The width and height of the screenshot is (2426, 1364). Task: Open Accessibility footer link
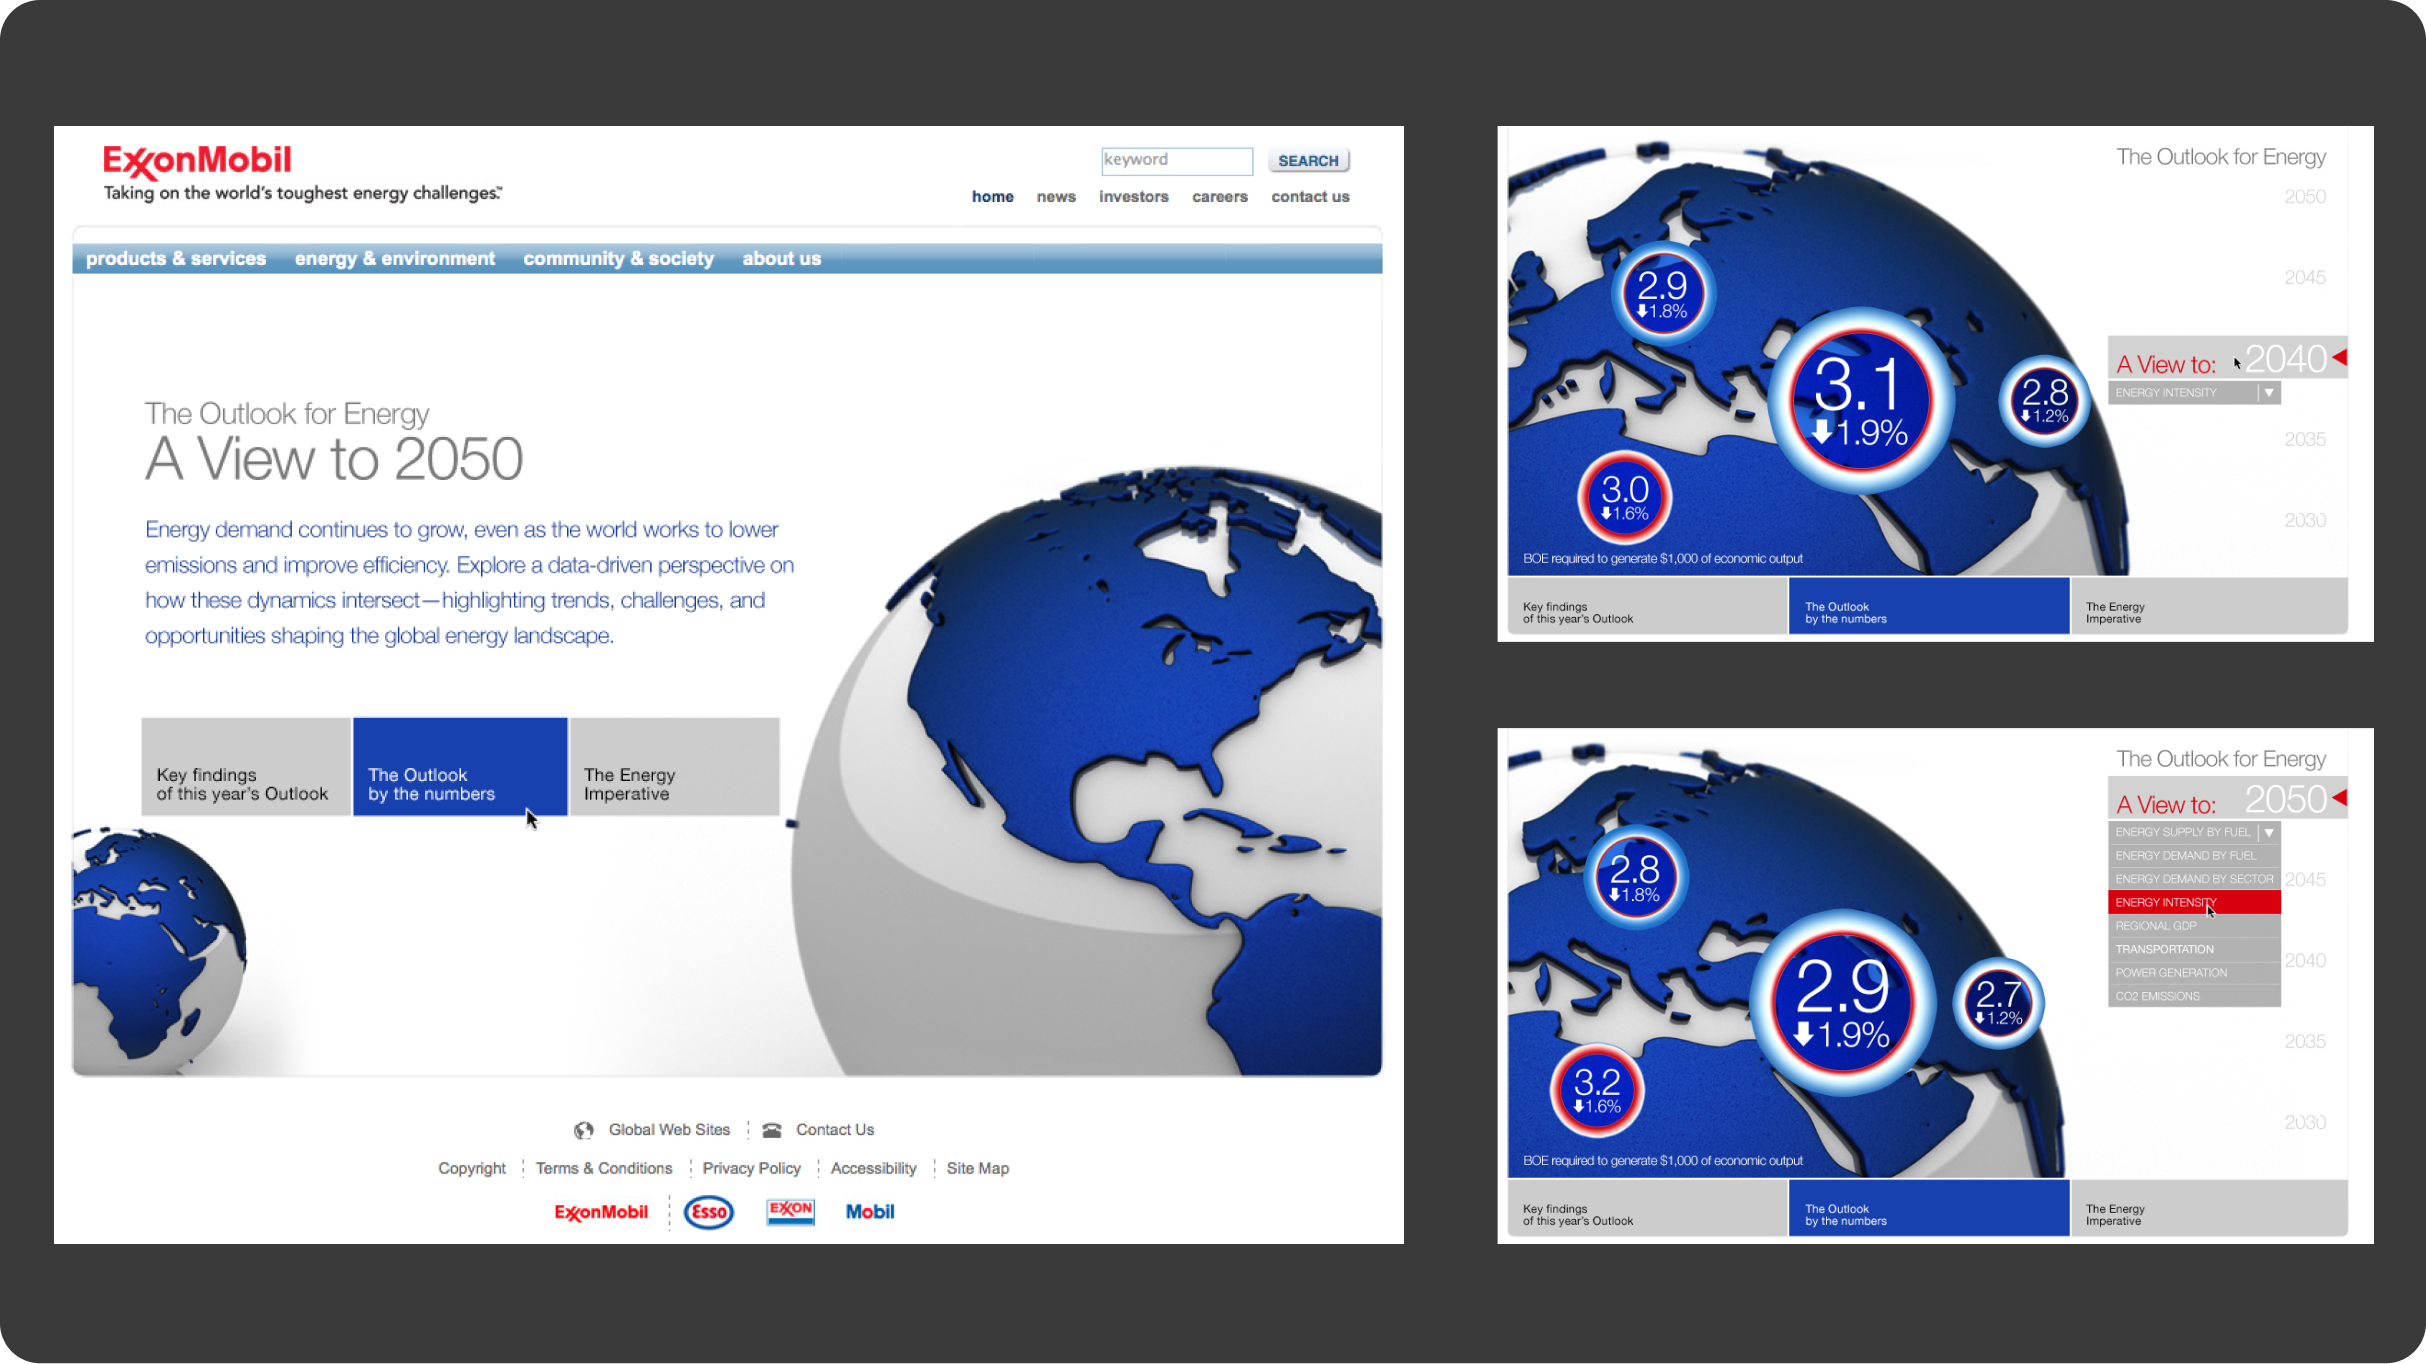pyautogui.click(x=874, y=1169)
